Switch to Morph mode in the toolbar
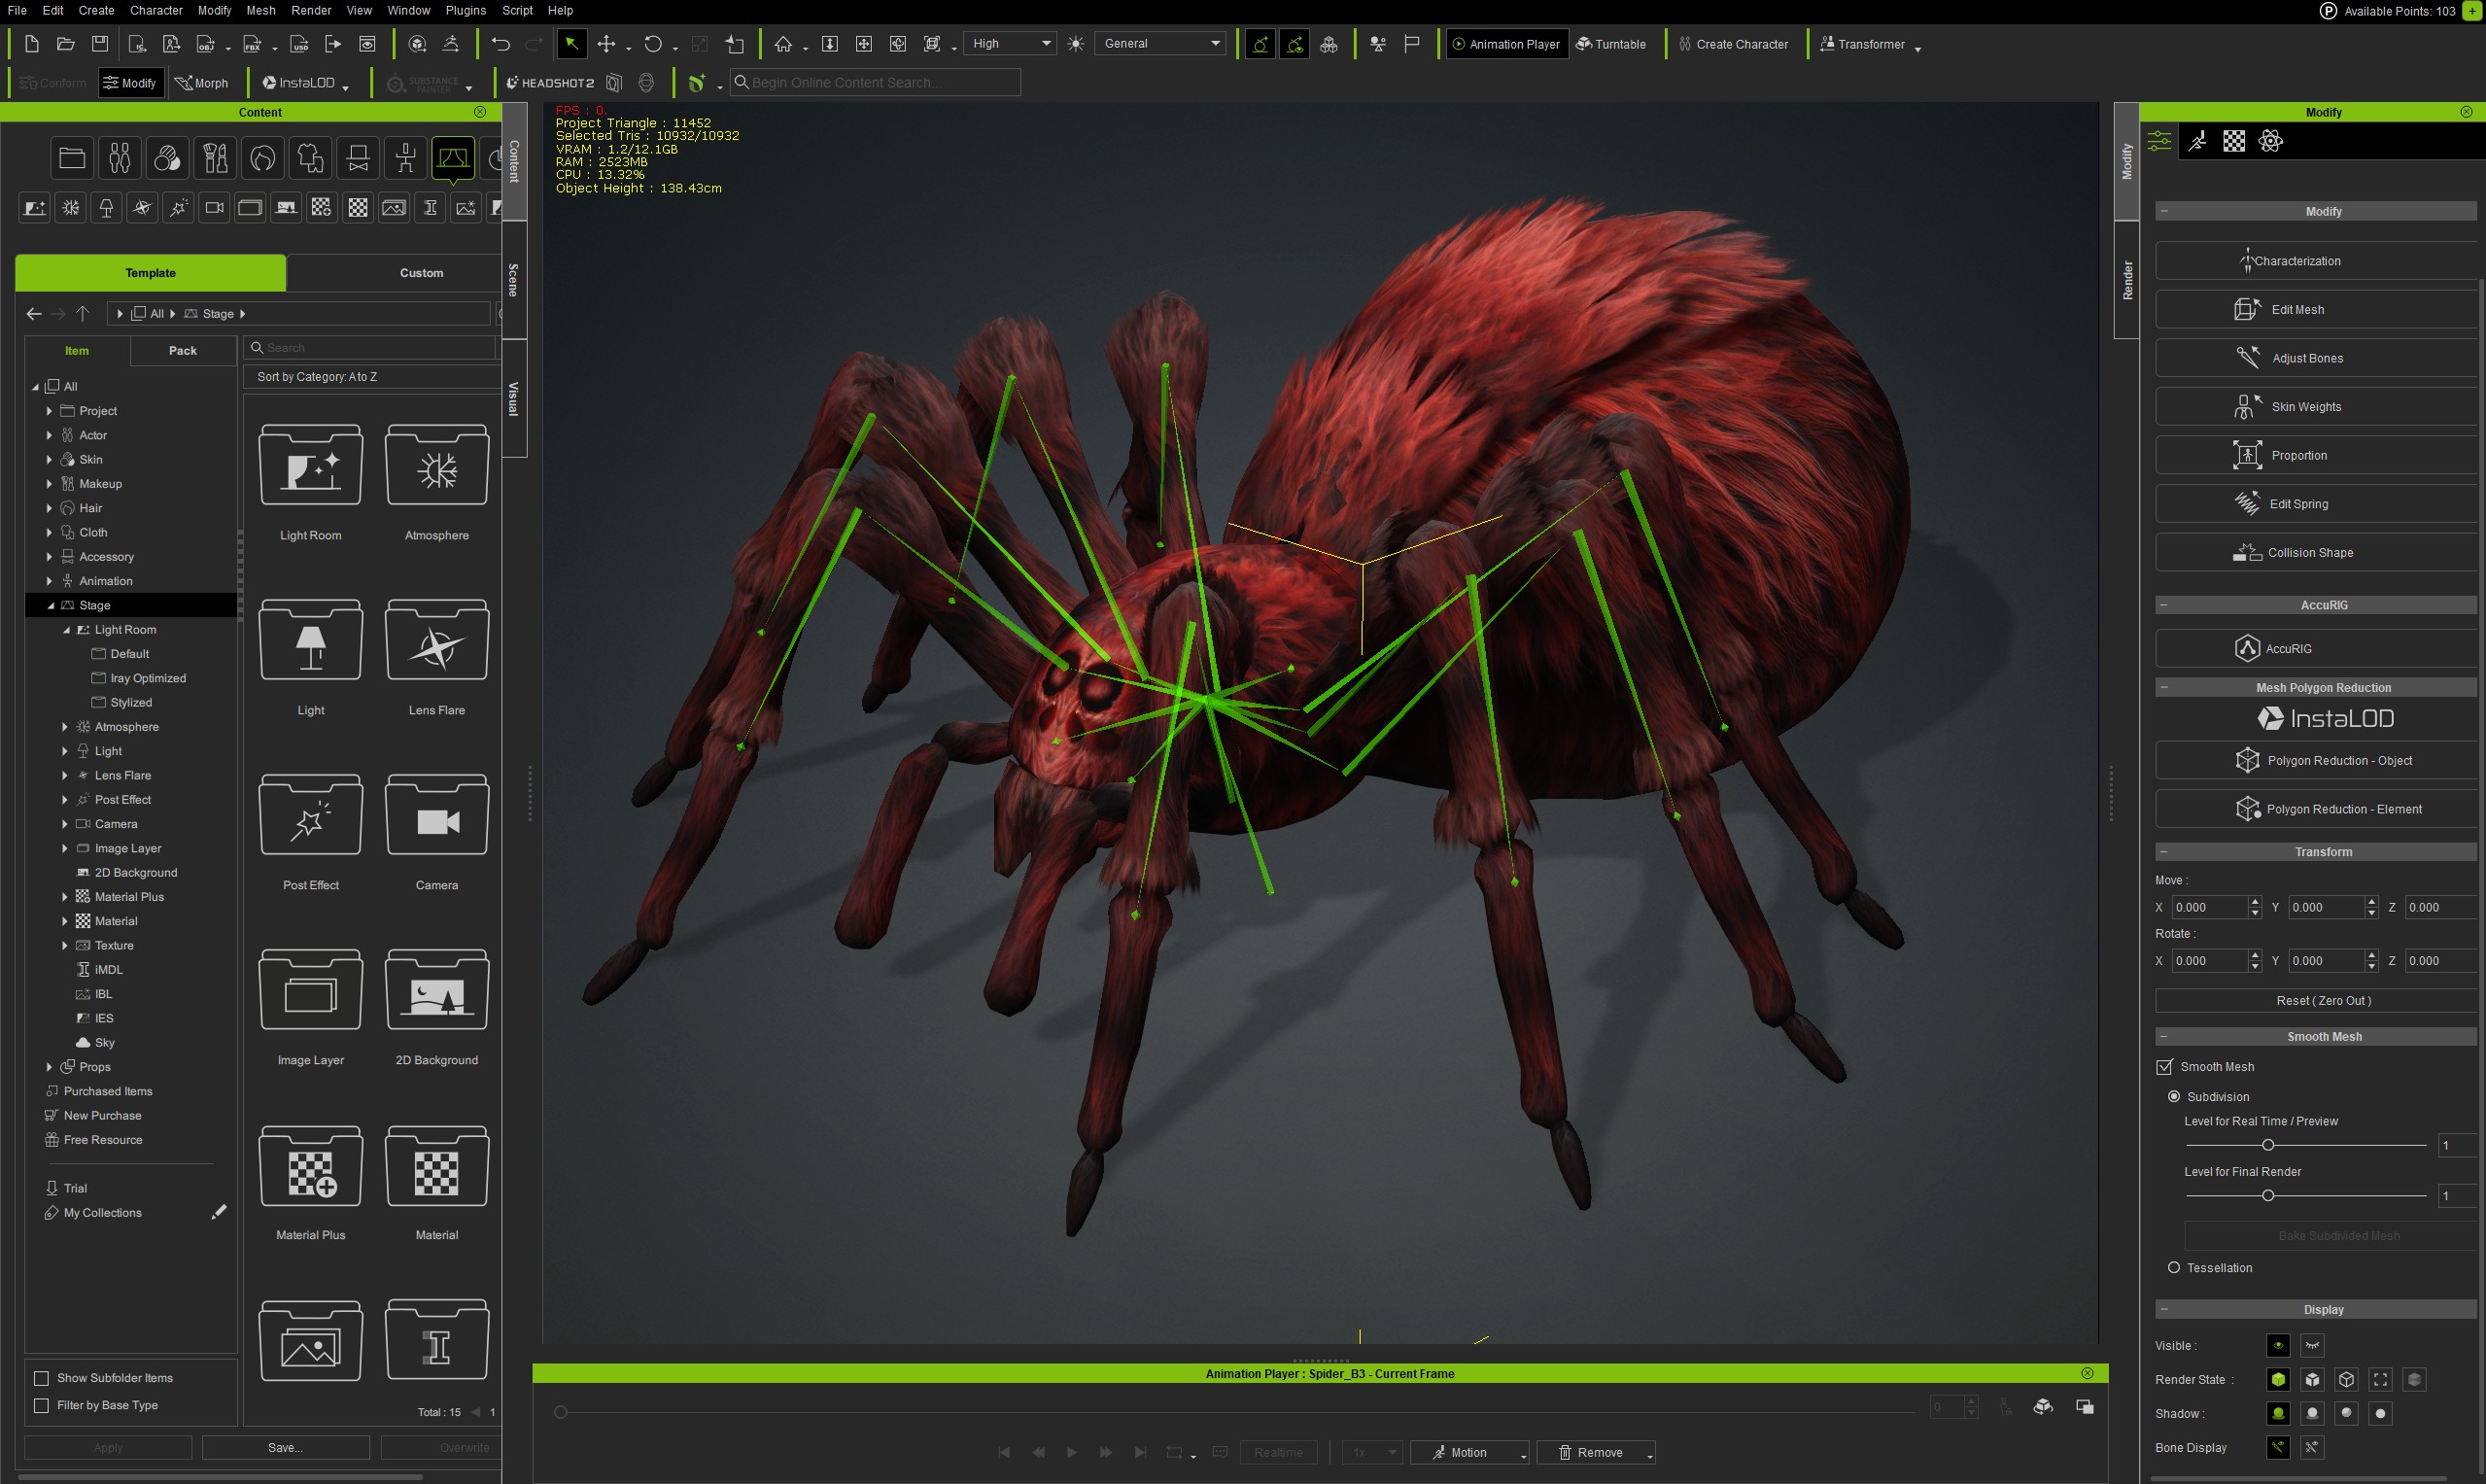The image size is (2486, 1484). pos(203,82)
